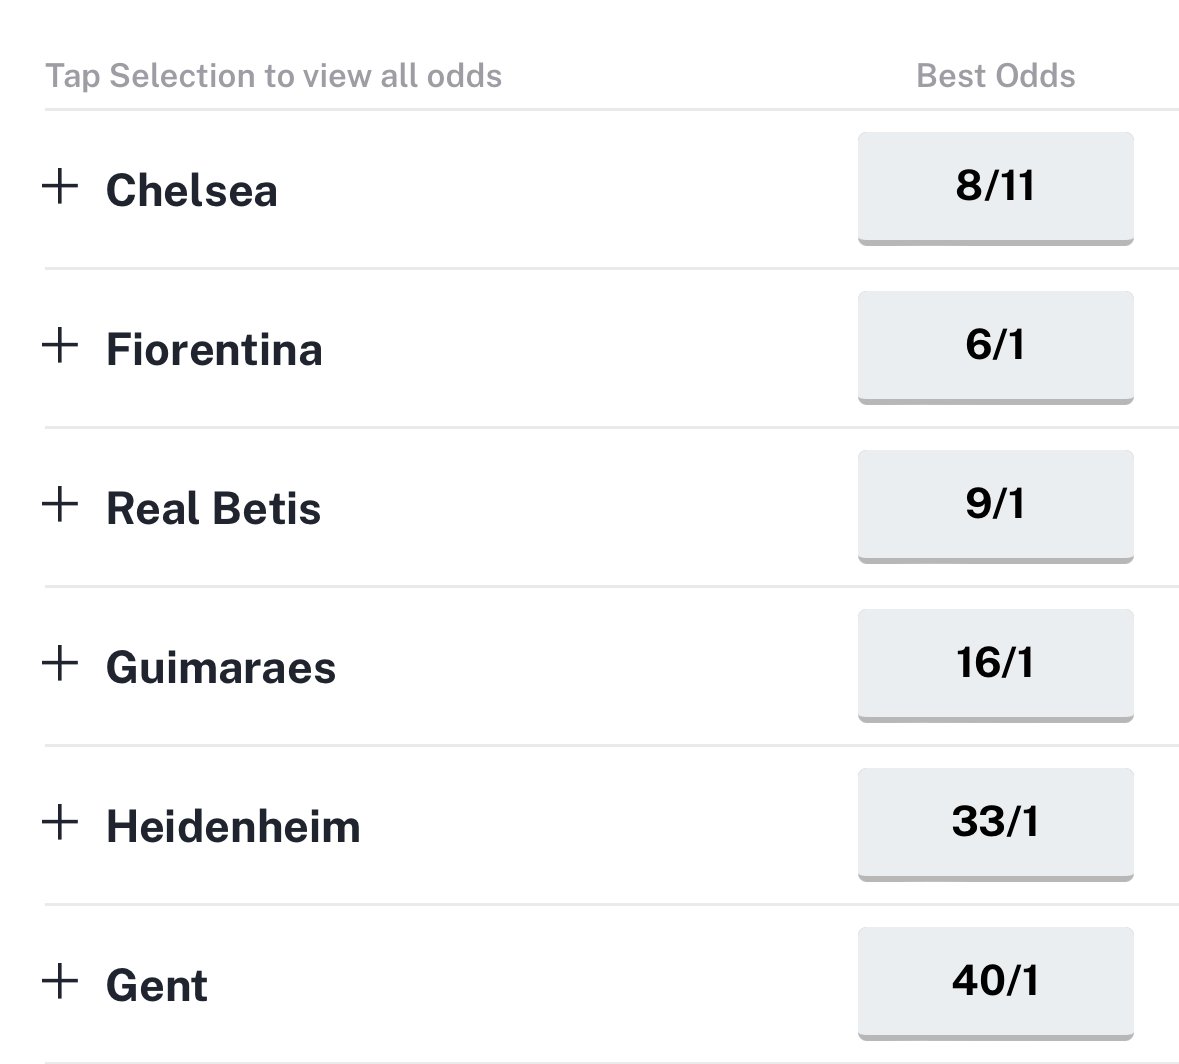Image resolution: width=1179 pixels, height=1064 pixels.
Task: Select Chelsea 8/11 odds button
Action: click(995, 187)
